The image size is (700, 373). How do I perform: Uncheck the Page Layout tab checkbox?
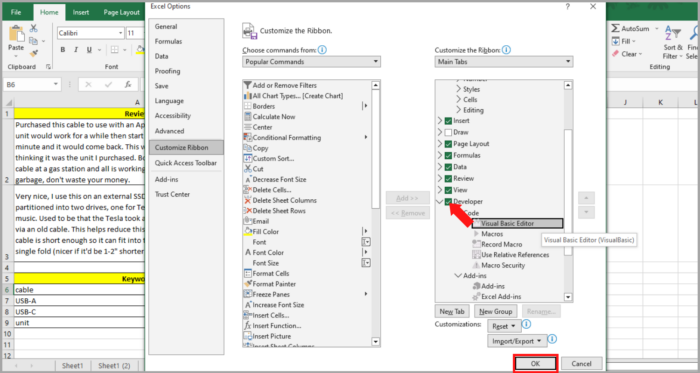(x=448, y=144)
